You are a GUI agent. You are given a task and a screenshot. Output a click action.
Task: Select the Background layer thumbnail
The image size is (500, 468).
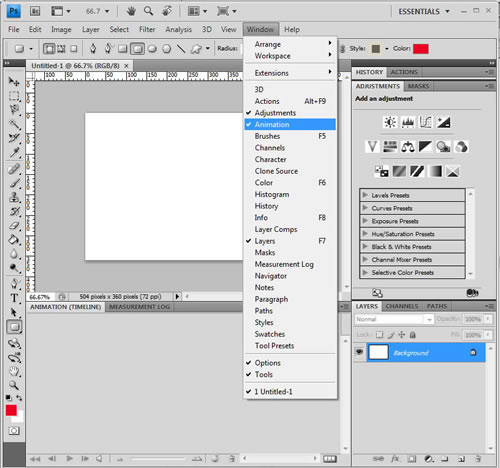click(x=378, y=352)
